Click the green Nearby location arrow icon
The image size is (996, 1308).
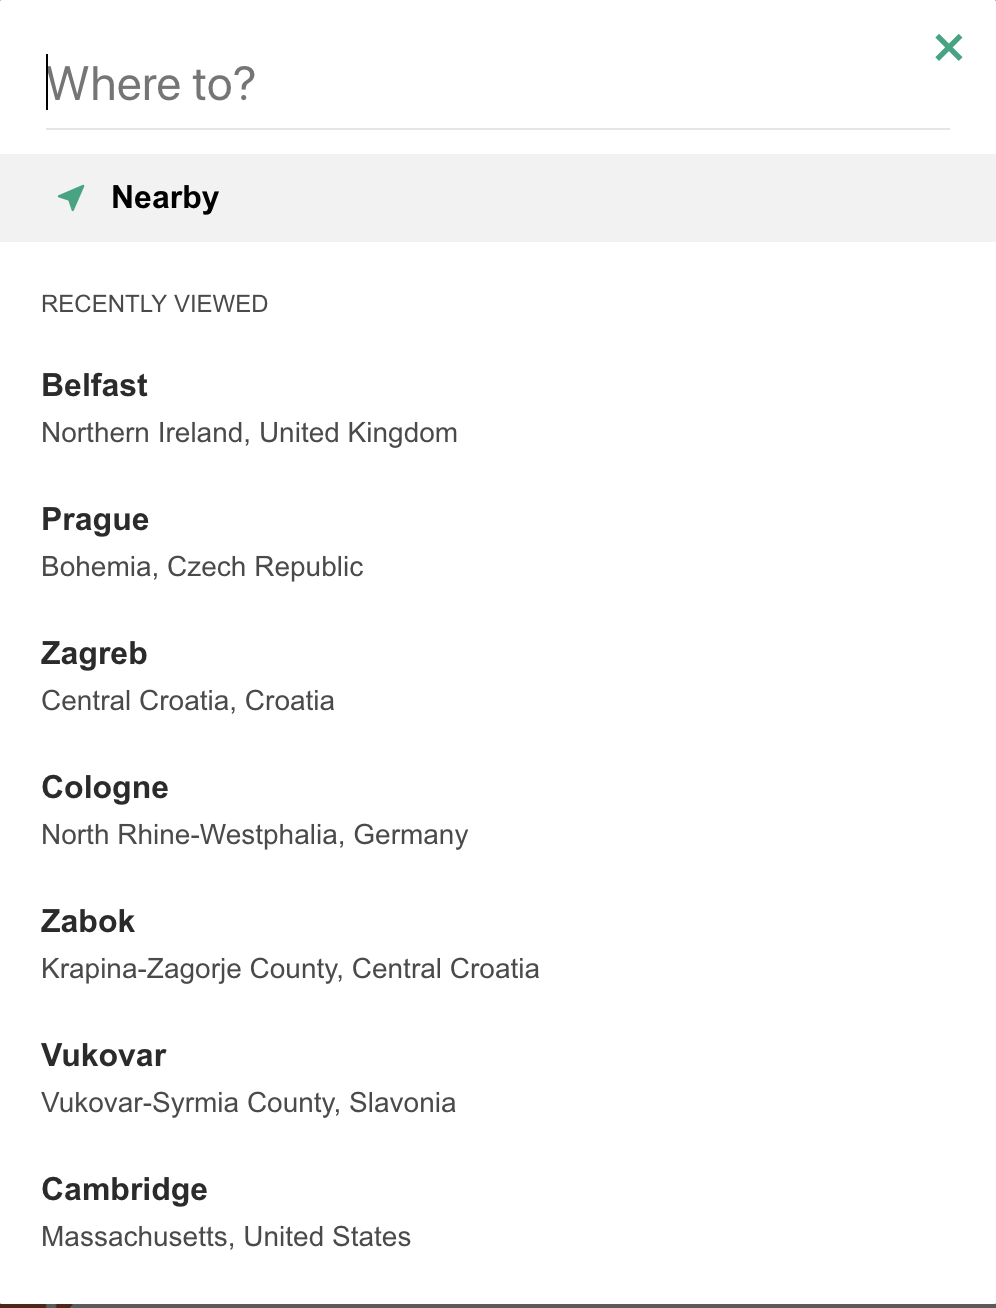pyautogui.click(x=71, y=197)
